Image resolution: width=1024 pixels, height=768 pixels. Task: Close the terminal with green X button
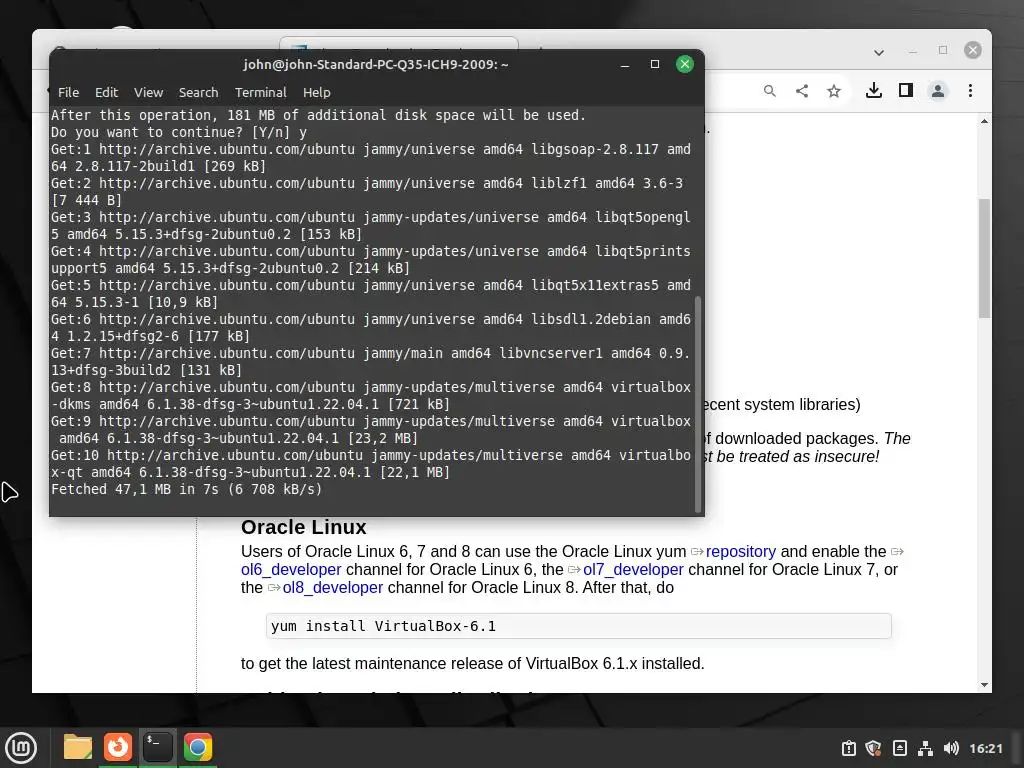click(684, 64)
